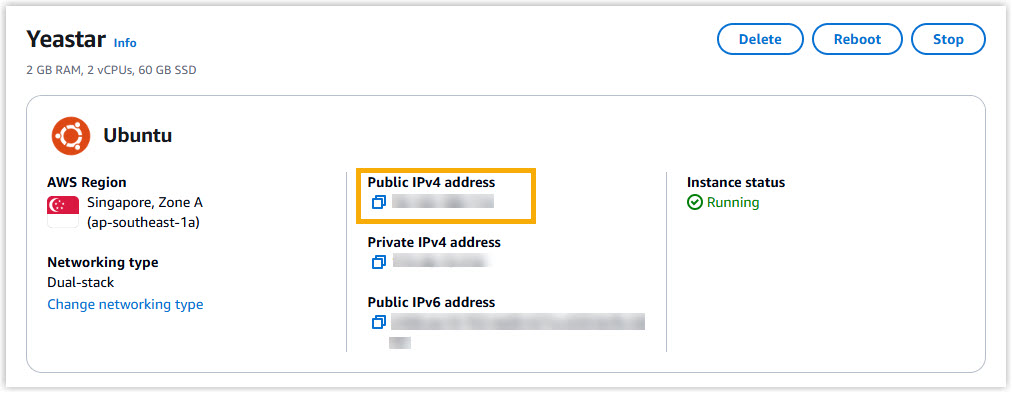Click the Singapore, Zone A region text
Viewport: 1012px width, 393px height.
pos(145,203)
